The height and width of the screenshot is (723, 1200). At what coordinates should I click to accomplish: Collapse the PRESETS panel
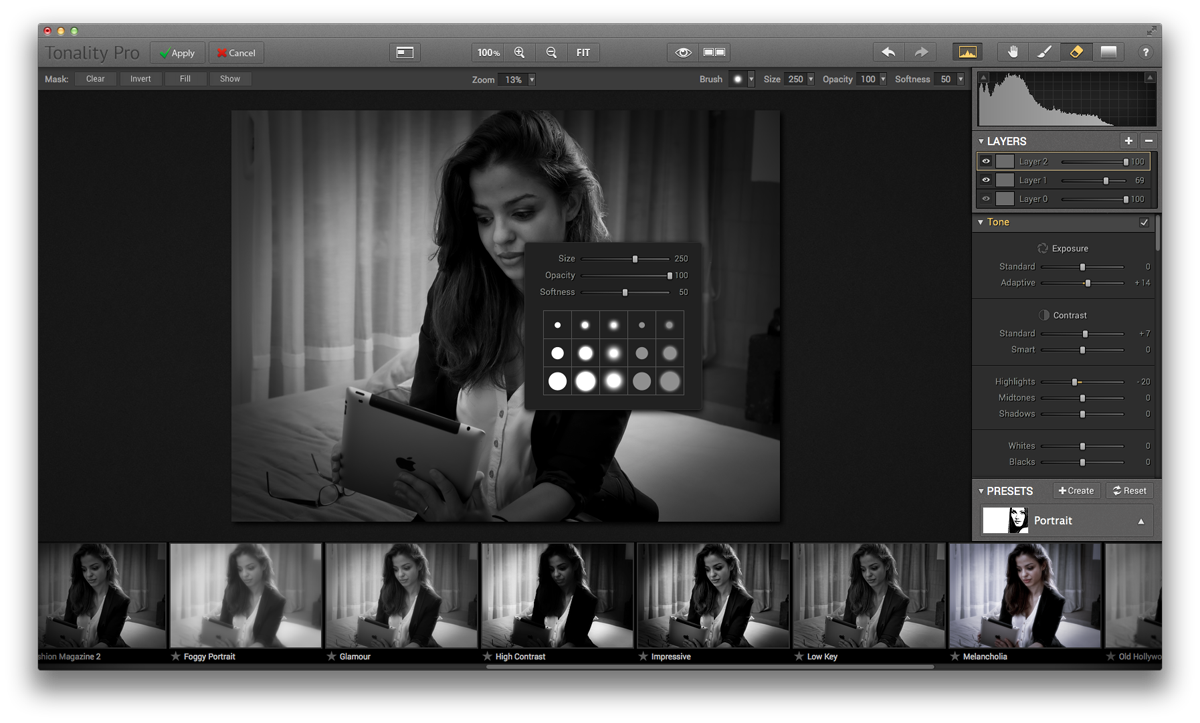coord(981,491)
